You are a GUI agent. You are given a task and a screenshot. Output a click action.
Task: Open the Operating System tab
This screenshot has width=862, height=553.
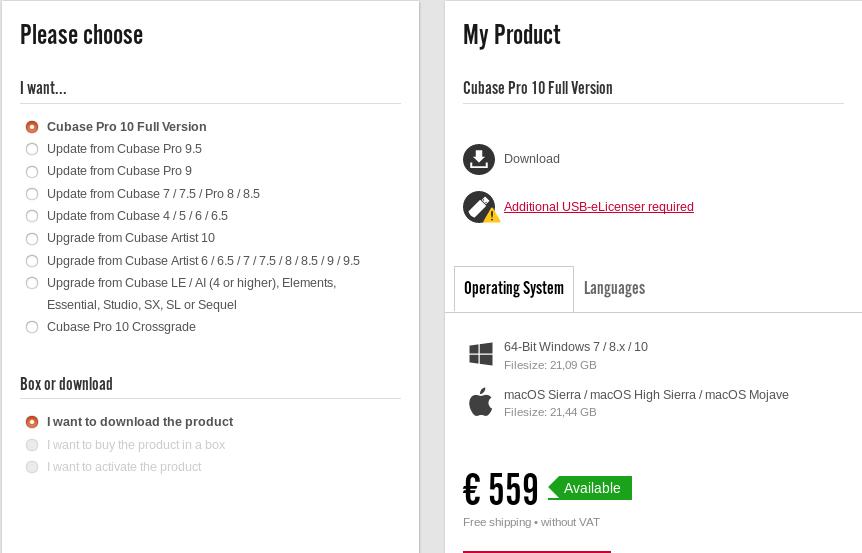coord(514,289)
